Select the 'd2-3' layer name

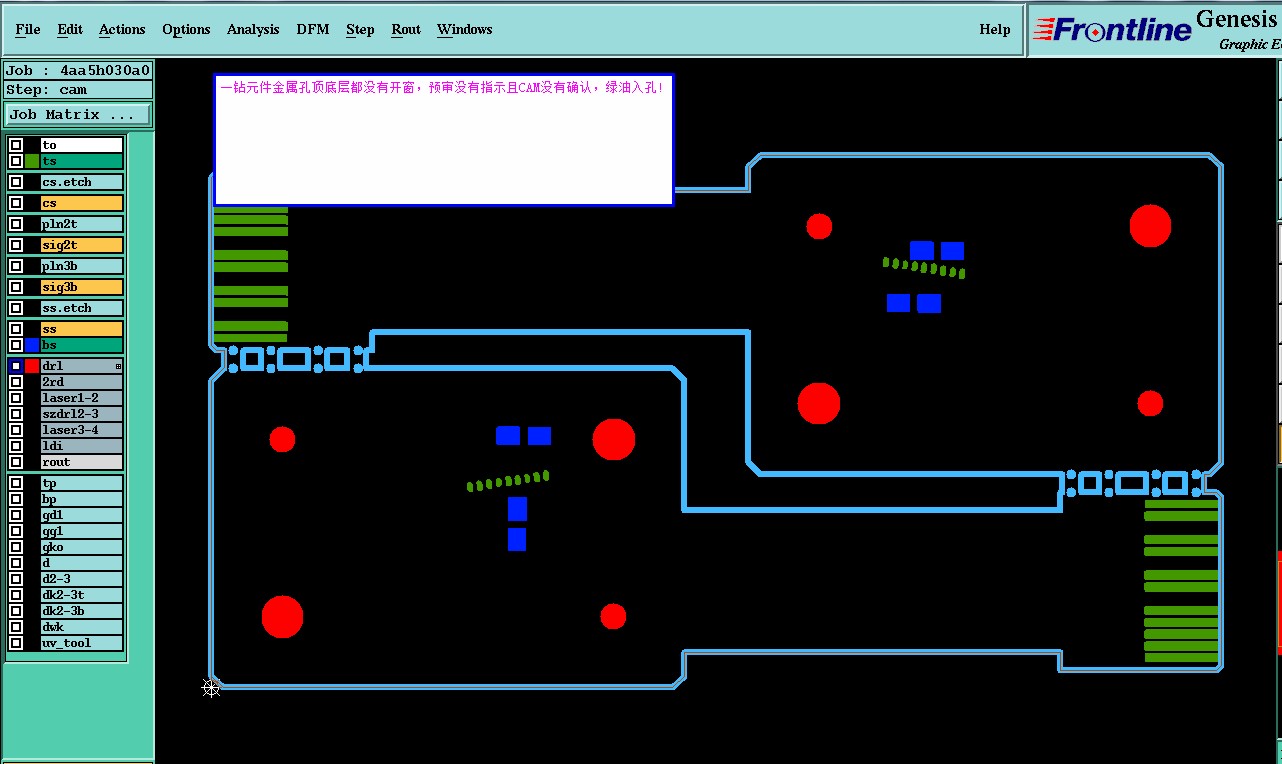tap(82, 579)
